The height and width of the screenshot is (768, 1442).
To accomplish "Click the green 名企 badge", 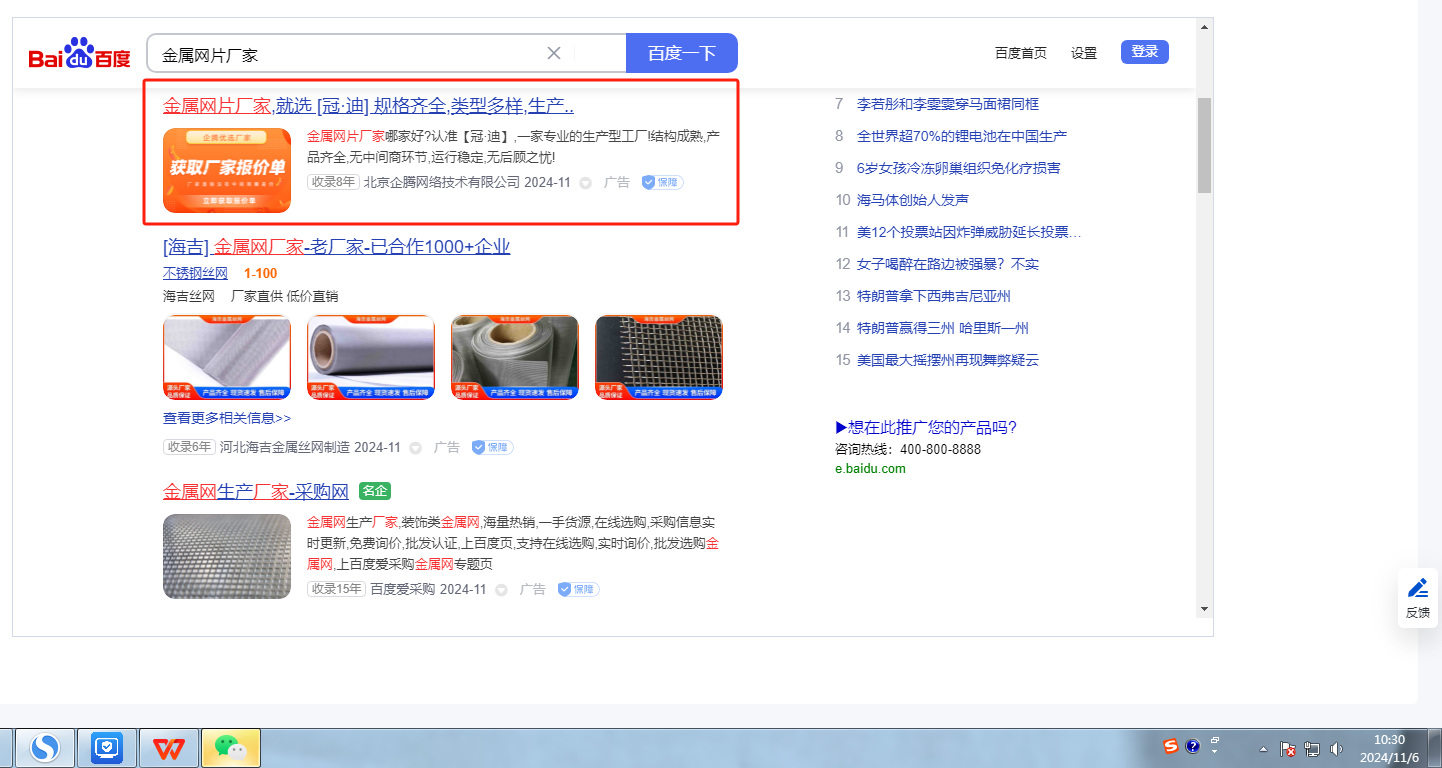I will pyautogui.click(x=375, y=491).
